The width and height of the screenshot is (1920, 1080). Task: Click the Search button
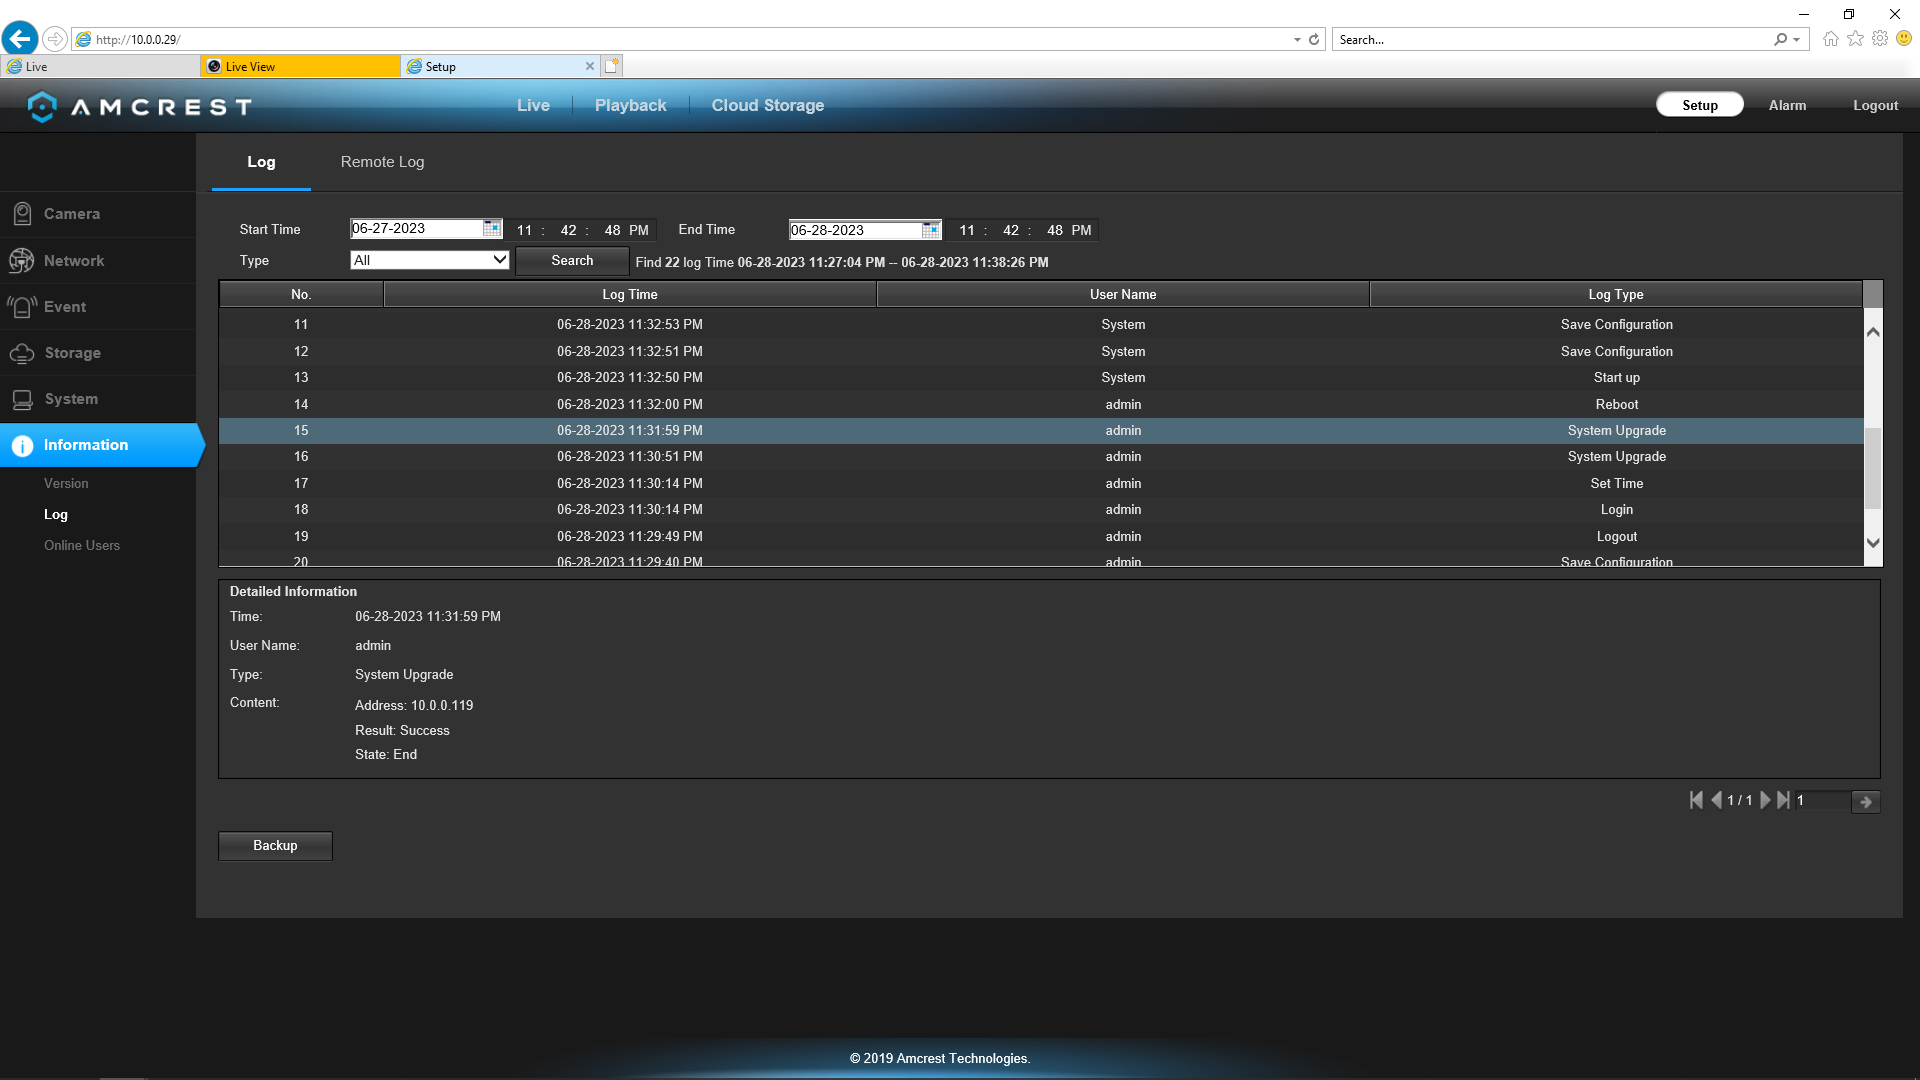pyautogui.click(x=572, y=261)
